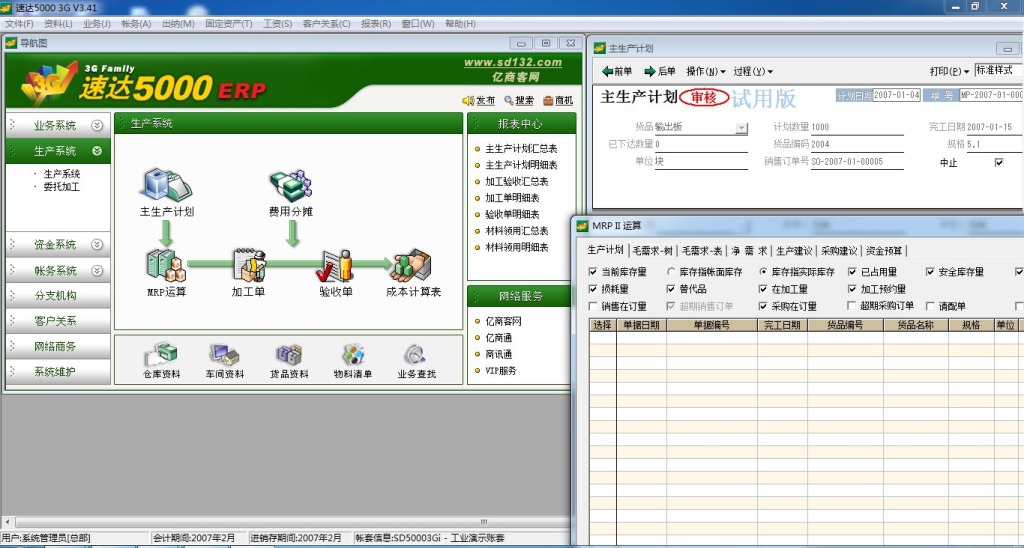The width and height of the screenshot is (1024, 548).
Task: Toggle the 中止 checkbox in 主生产计划
Action: [999, 162]
